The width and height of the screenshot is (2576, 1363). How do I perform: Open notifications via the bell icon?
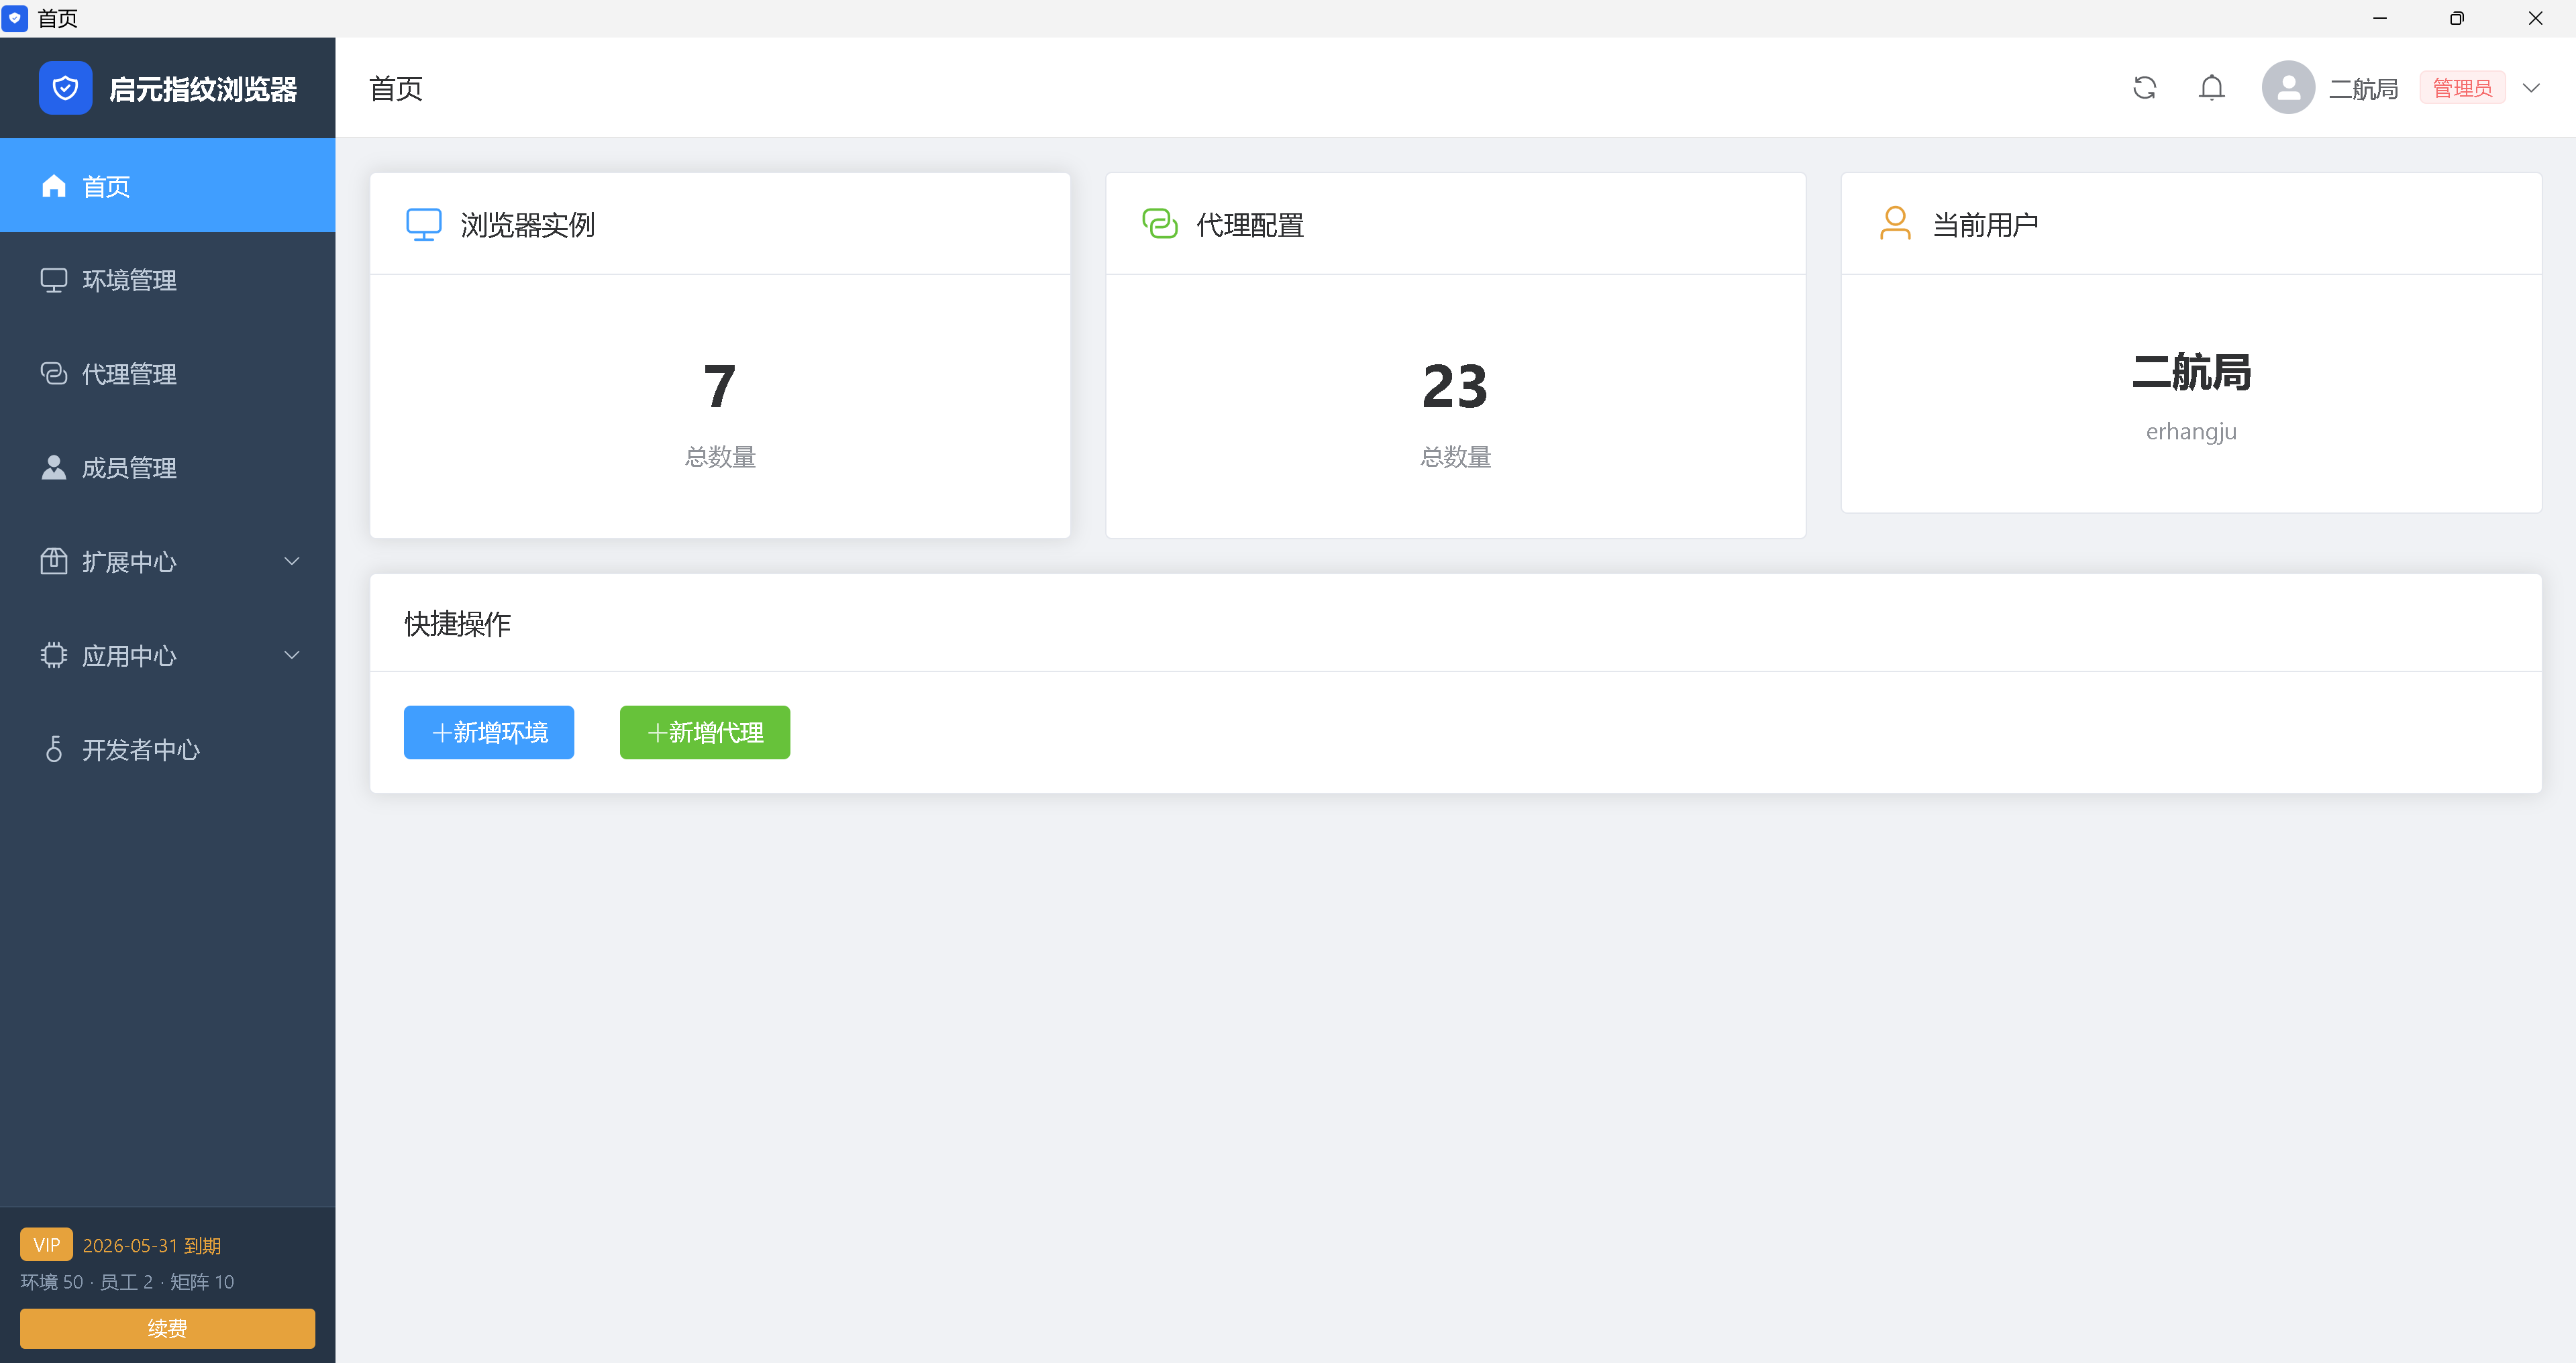(x=2212, y=88)
